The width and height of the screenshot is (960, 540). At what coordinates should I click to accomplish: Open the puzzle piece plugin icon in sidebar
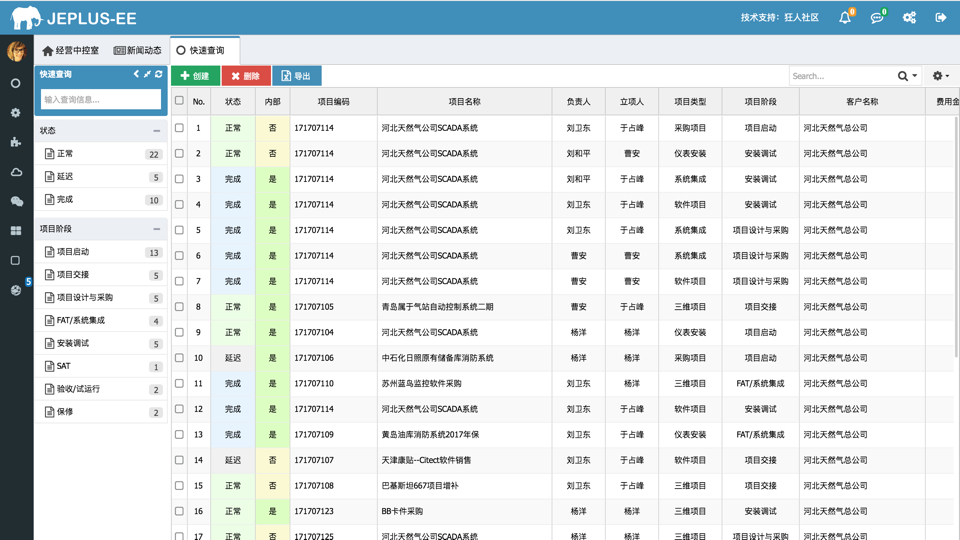[x=16, y=142]
